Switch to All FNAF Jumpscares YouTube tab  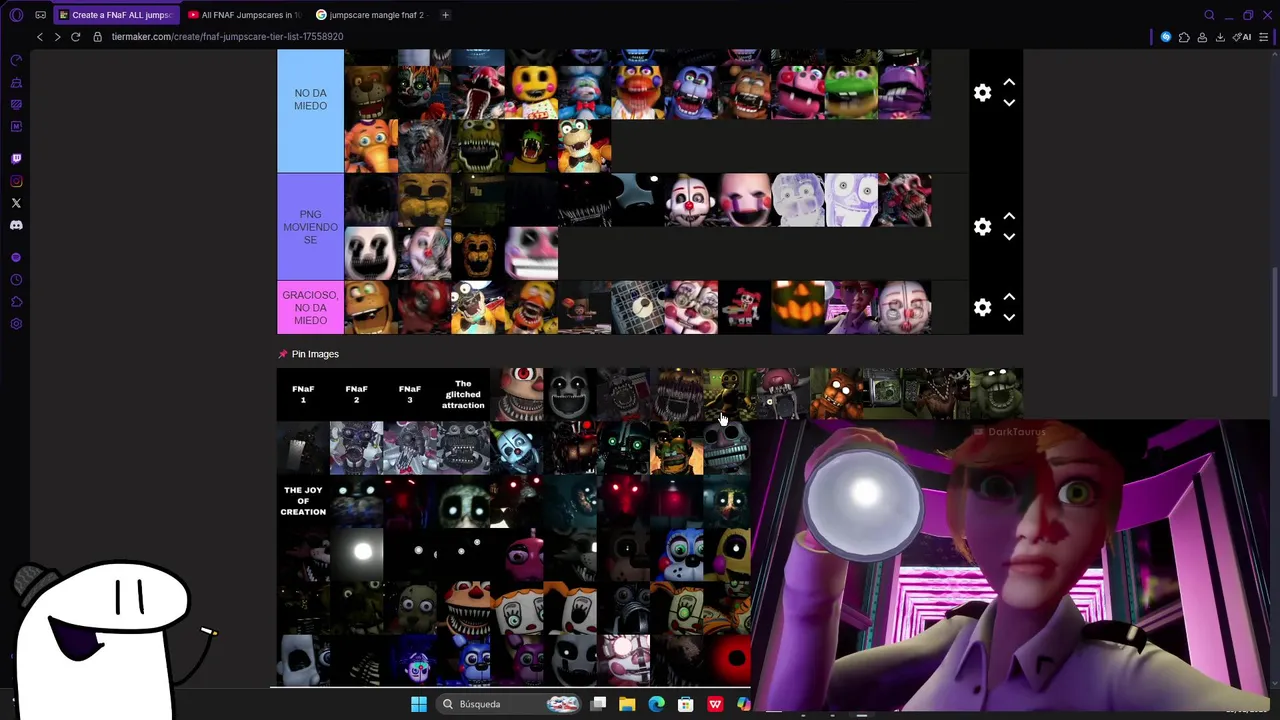pyautogui.click(x=244, y=15)
